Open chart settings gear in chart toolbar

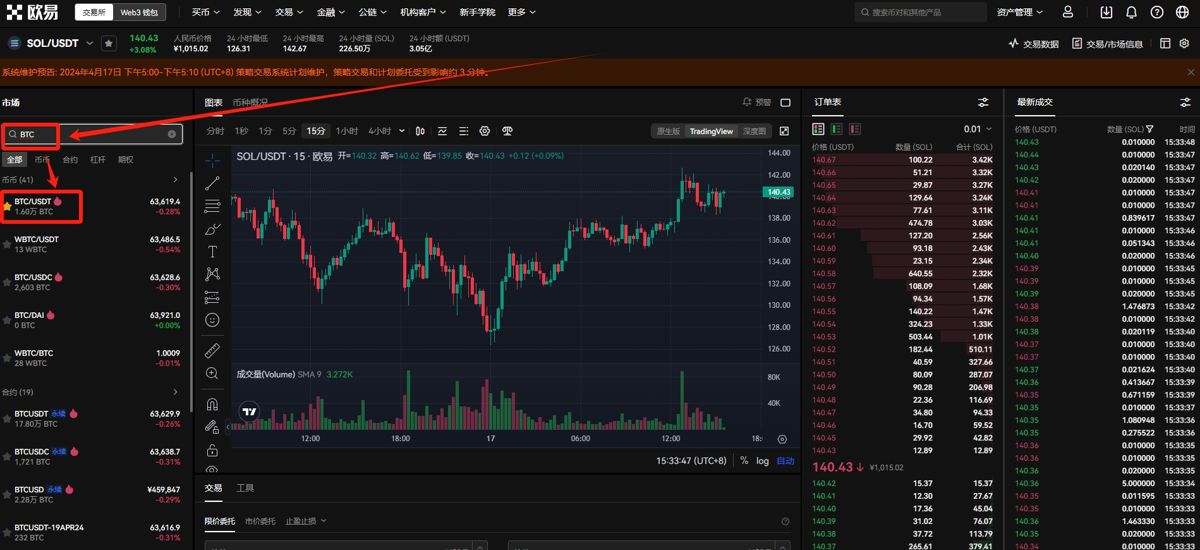(485, 131)
